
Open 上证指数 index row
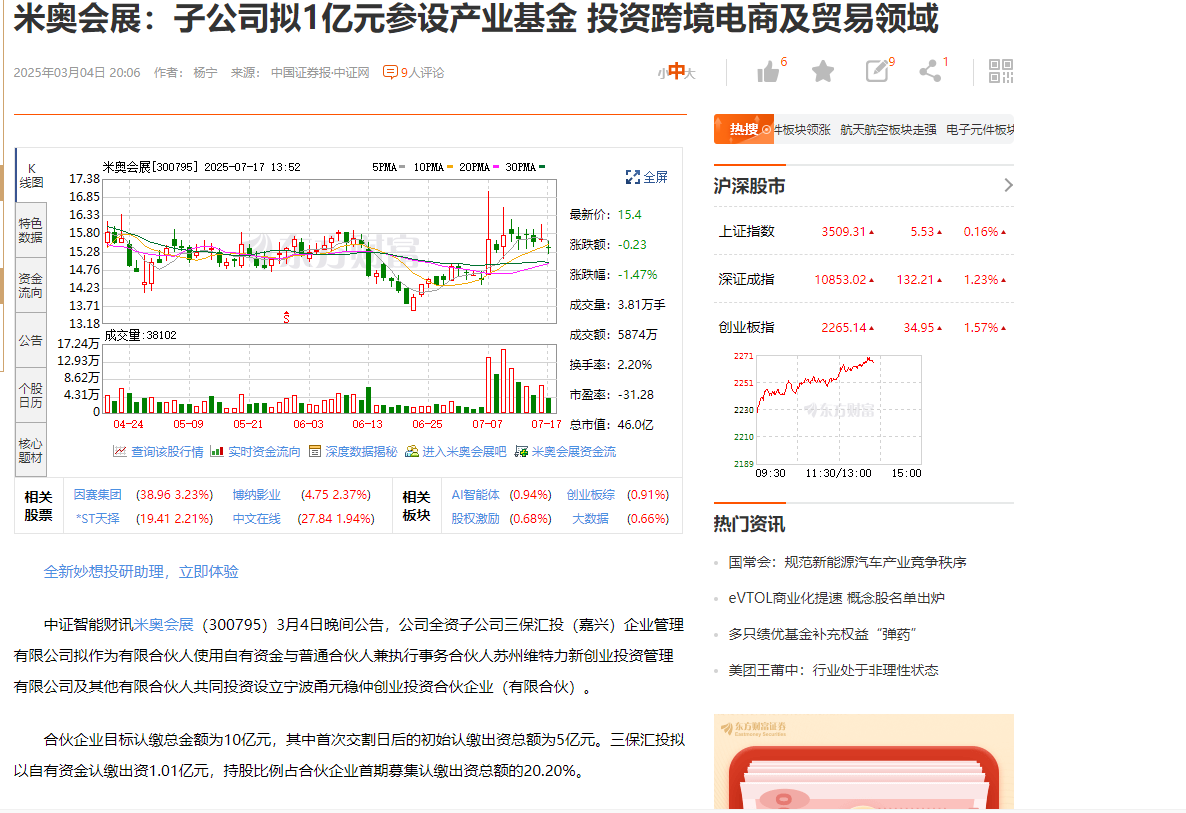(x=863, y=231)
